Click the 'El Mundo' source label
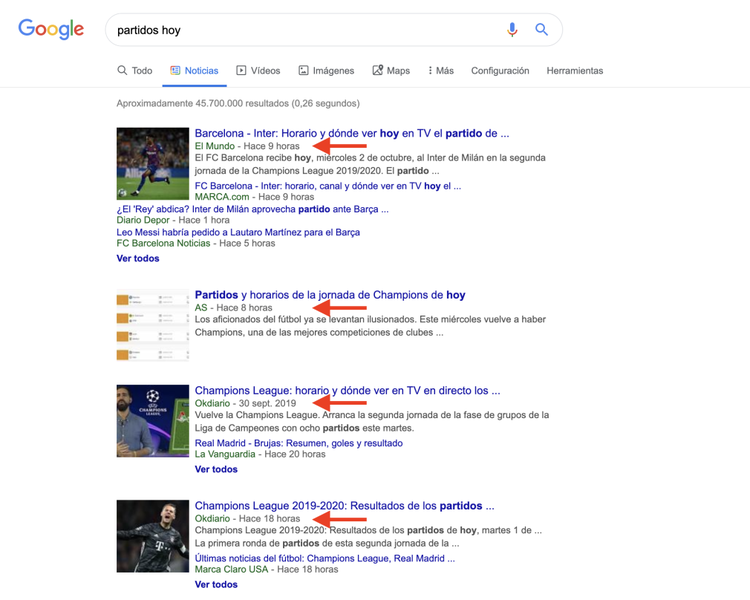Screen dimensions: 750x600 [x=214, y=146]
